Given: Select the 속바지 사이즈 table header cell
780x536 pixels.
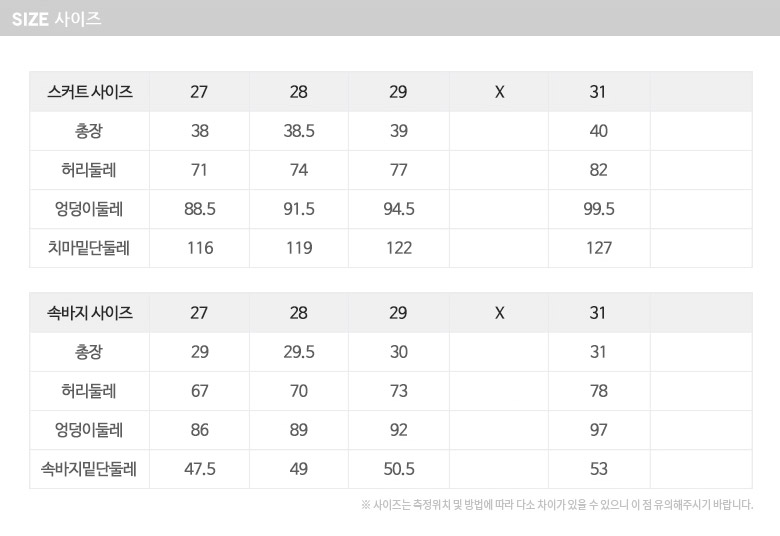Looking at the screenshot, I should [90, 313].
